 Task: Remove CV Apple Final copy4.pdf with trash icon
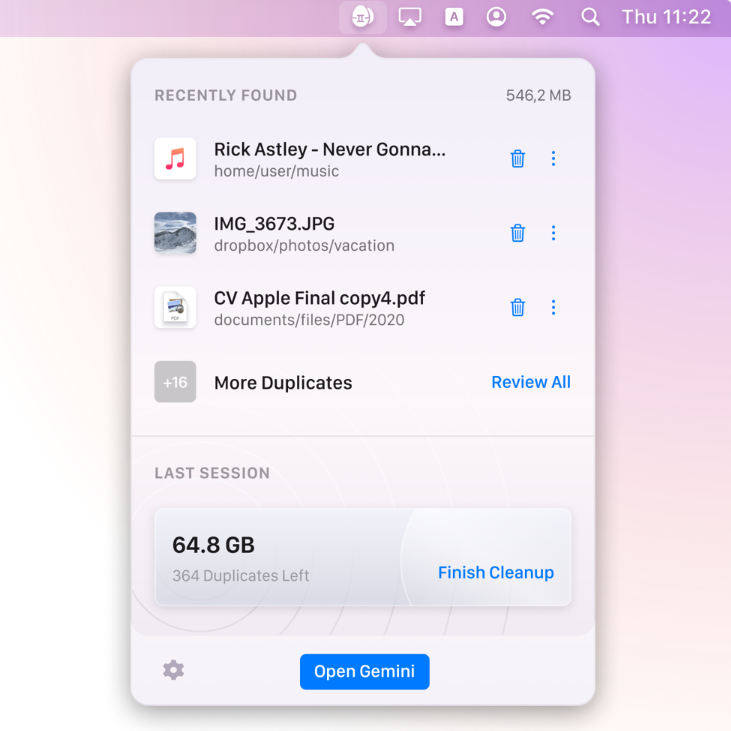[518, 307]
